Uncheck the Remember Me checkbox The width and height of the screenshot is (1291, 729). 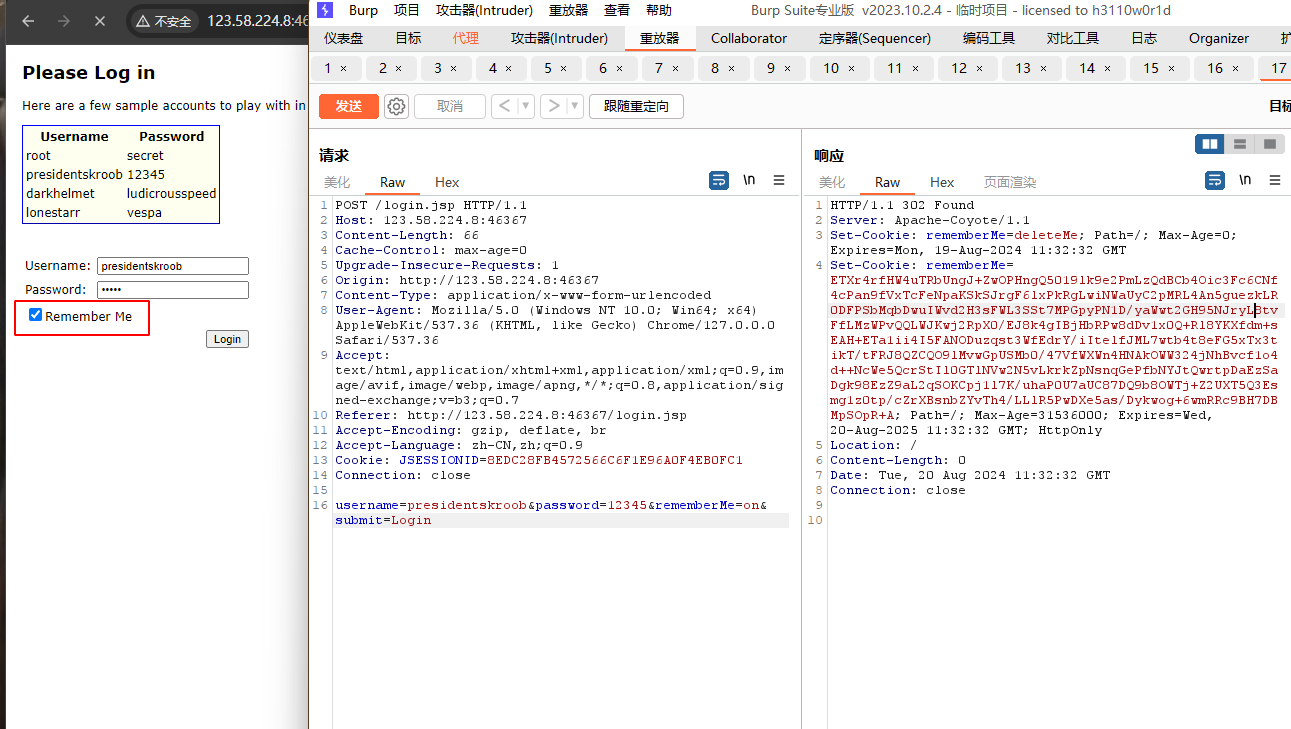tap(36, 316)
